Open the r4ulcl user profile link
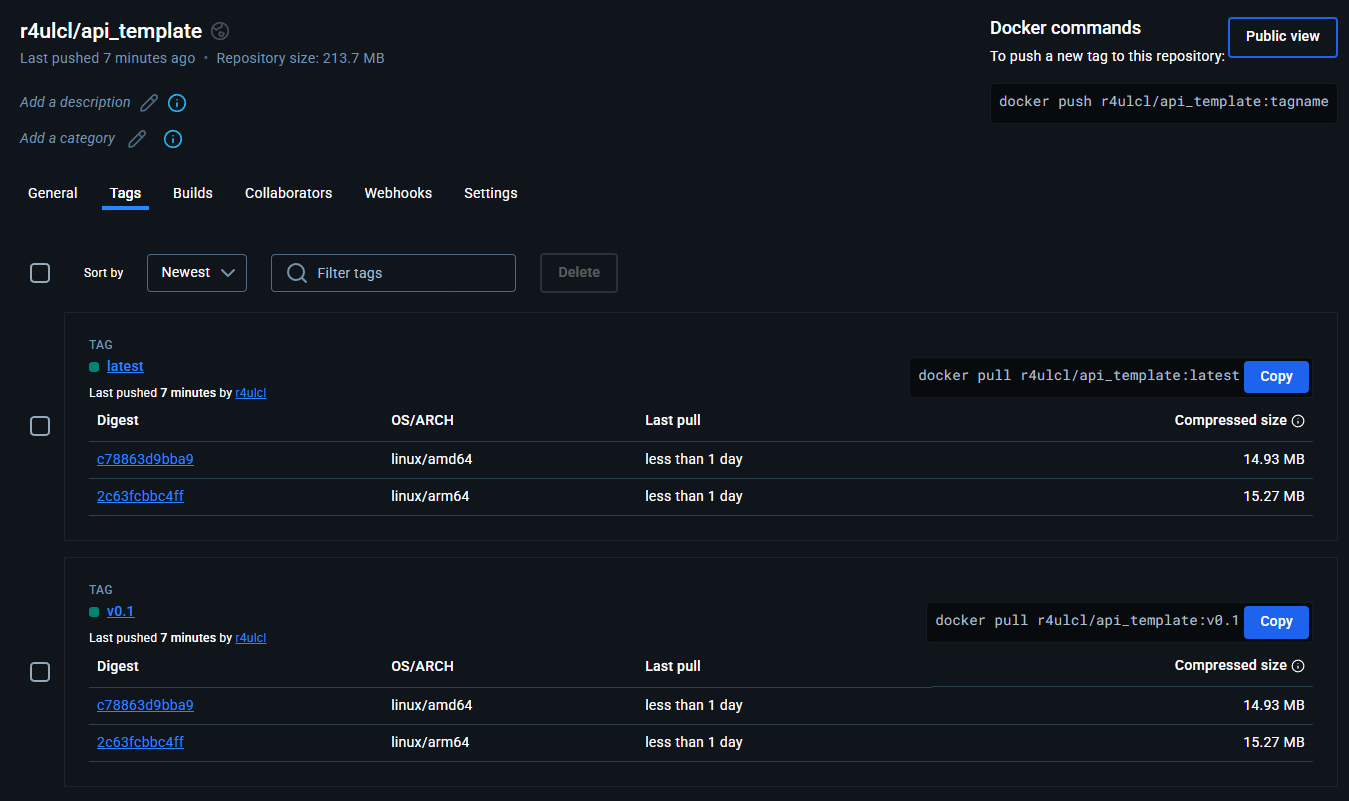Viewport: 1349px width, 801px height. tap(250, 392)
